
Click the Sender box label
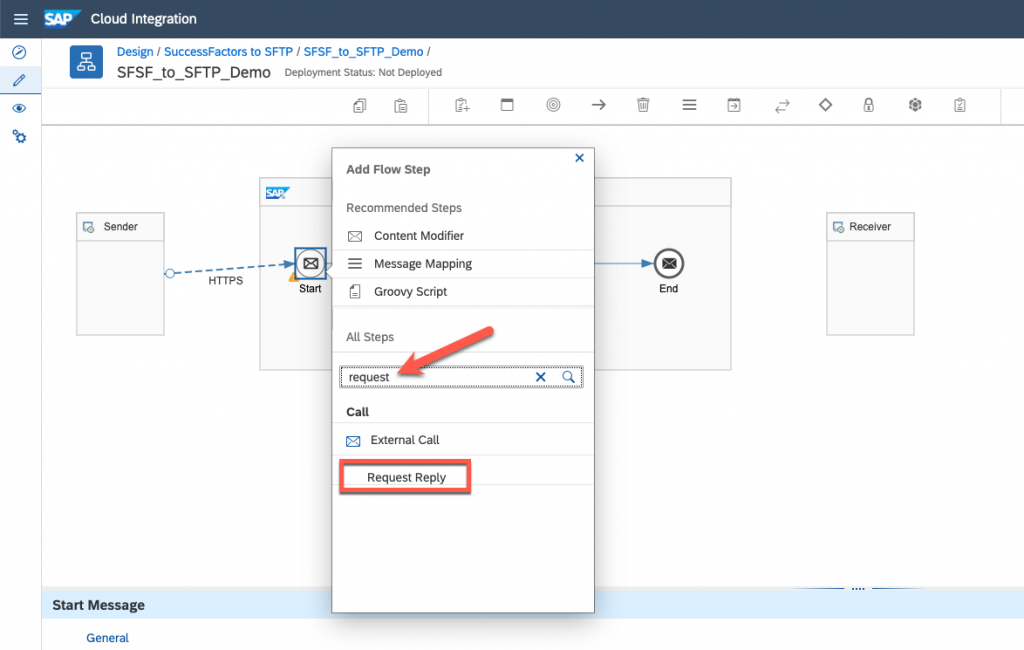click(x=121, y=227)
